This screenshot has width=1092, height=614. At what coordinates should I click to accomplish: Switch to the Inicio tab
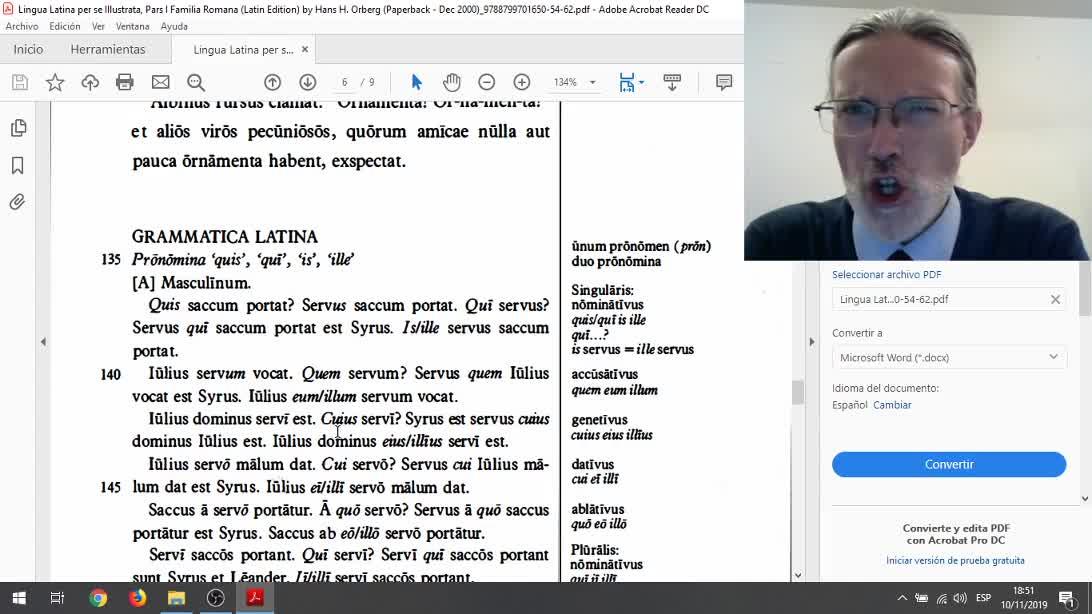click(x=28, y=49)
